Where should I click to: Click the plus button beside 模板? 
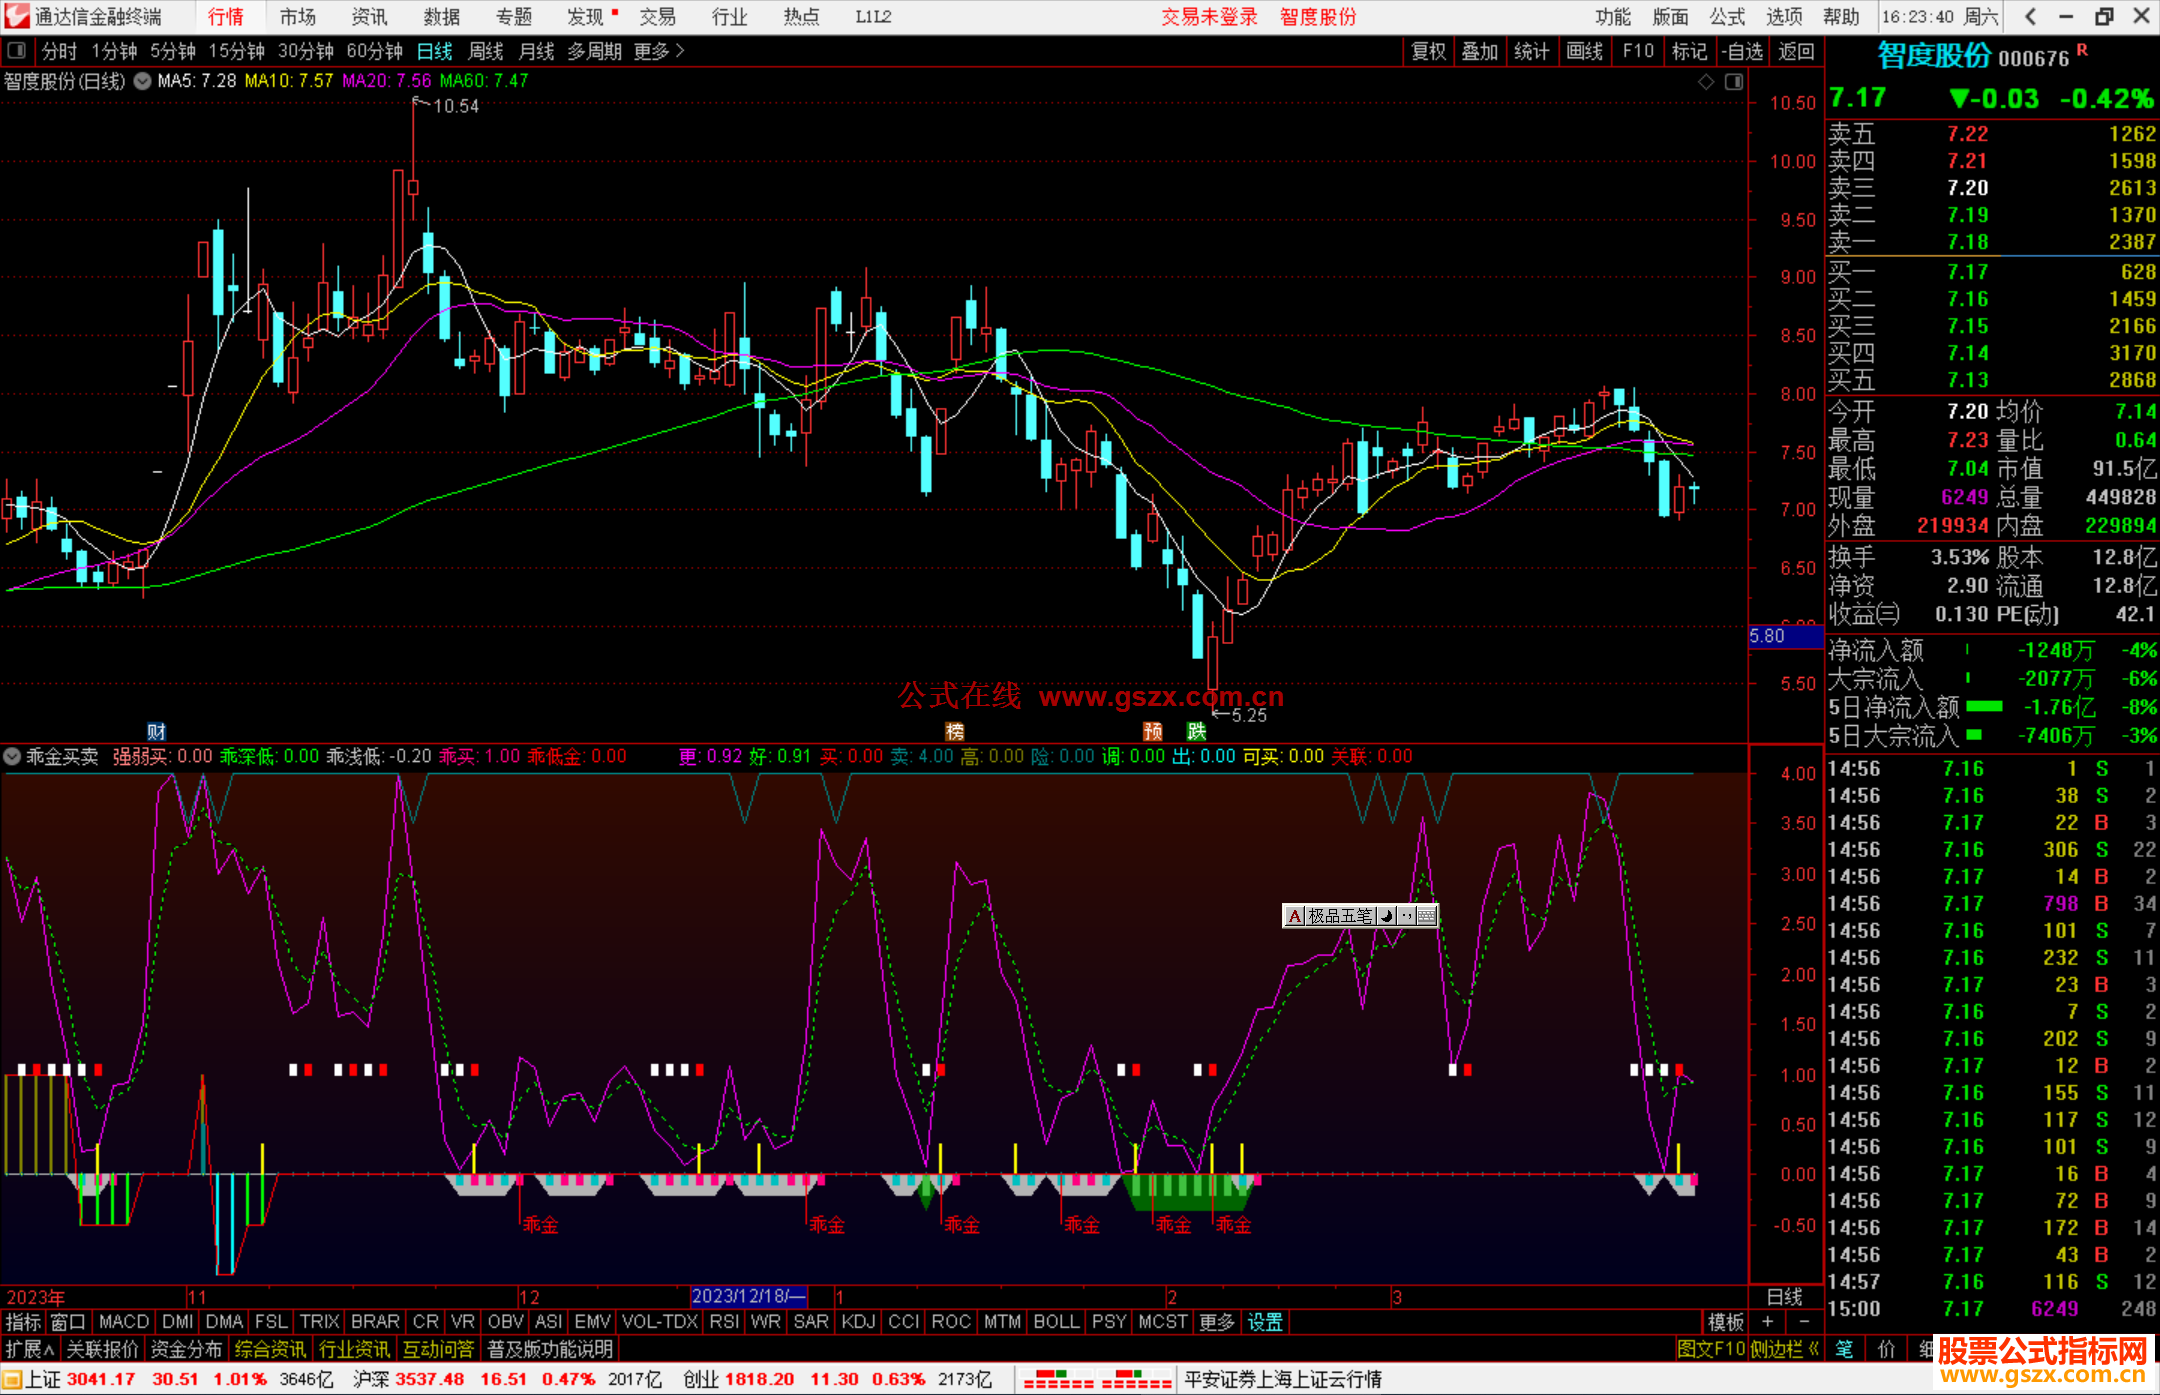tap(1768, 1322)
